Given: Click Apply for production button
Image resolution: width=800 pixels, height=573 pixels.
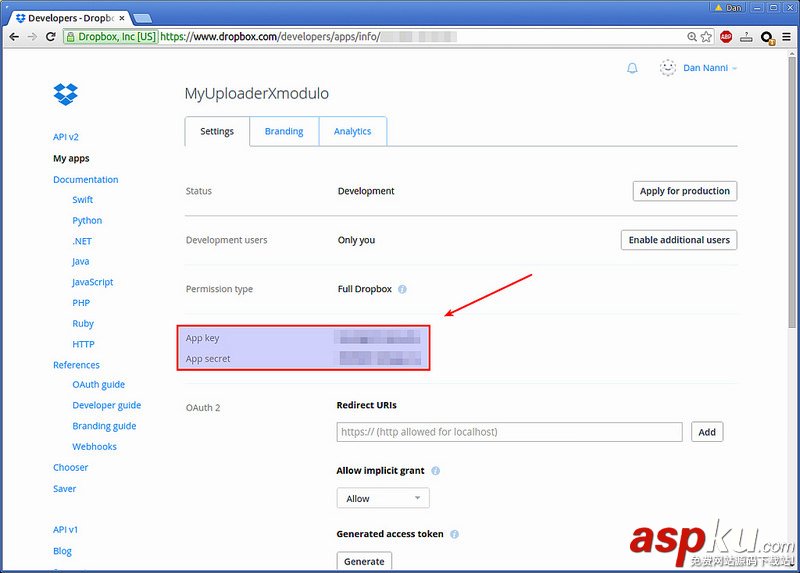Looking at the screenshot, I should [685, 191].
